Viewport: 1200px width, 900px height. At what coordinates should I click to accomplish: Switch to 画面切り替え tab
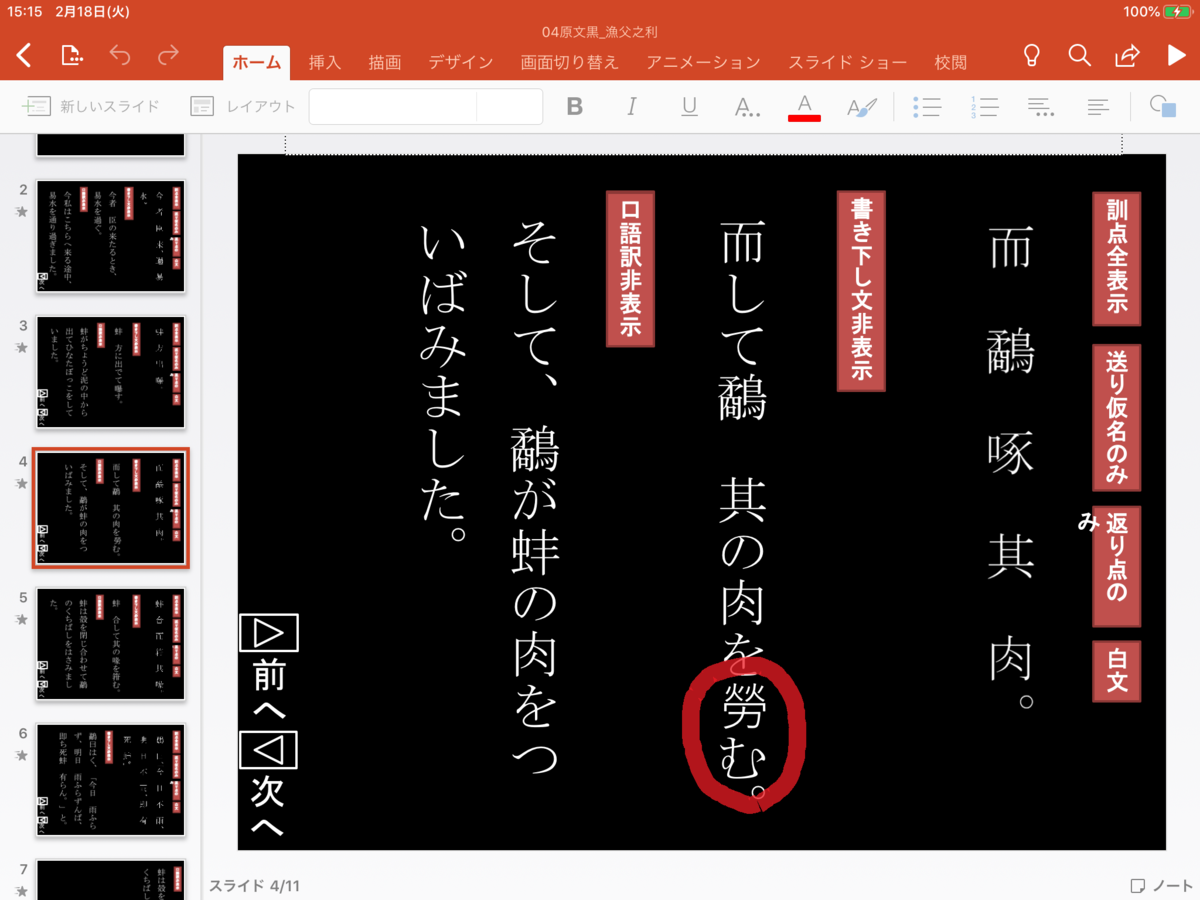(570, 62)
